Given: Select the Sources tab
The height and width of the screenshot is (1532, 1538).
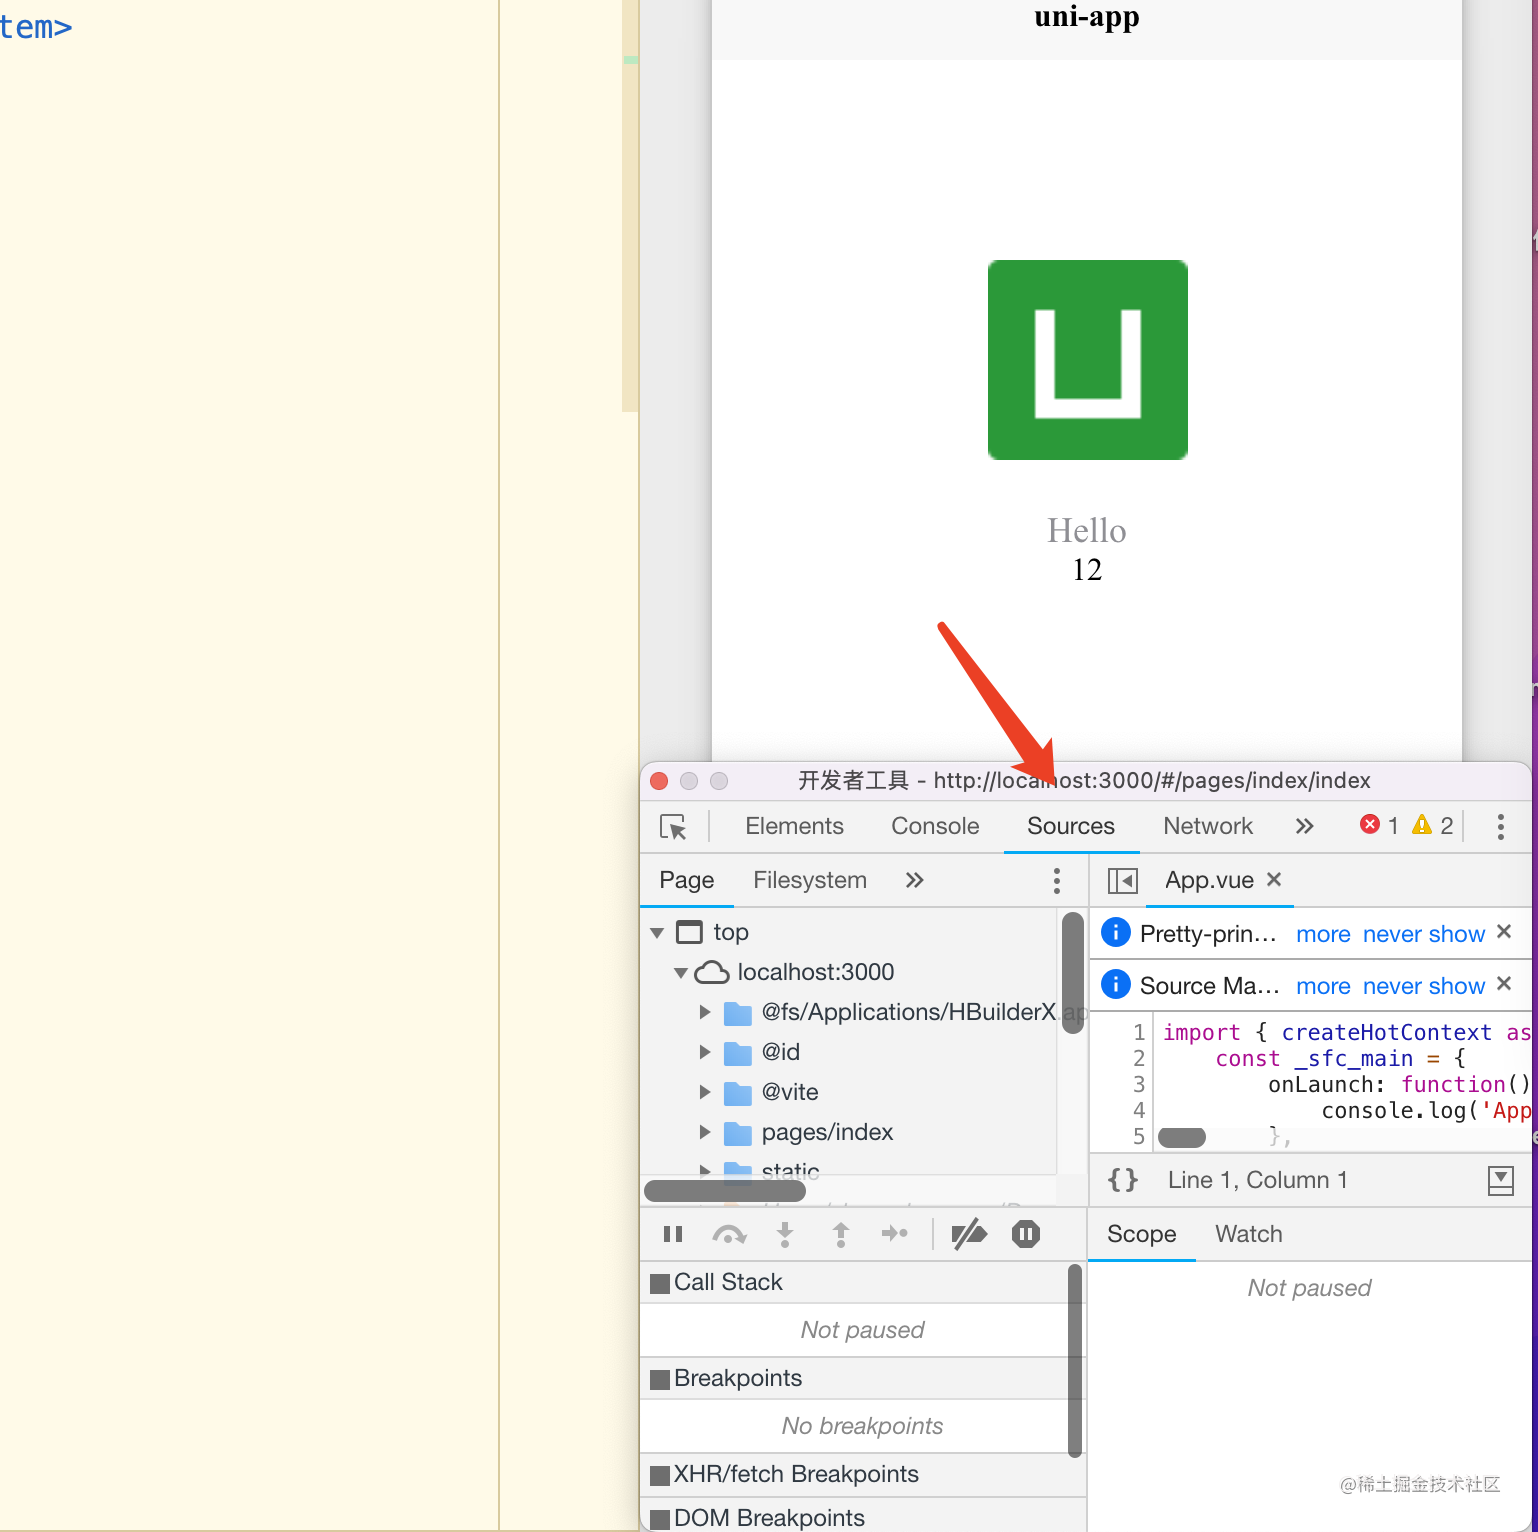Looking at the screenshot, I should (x=1071, y=826).
